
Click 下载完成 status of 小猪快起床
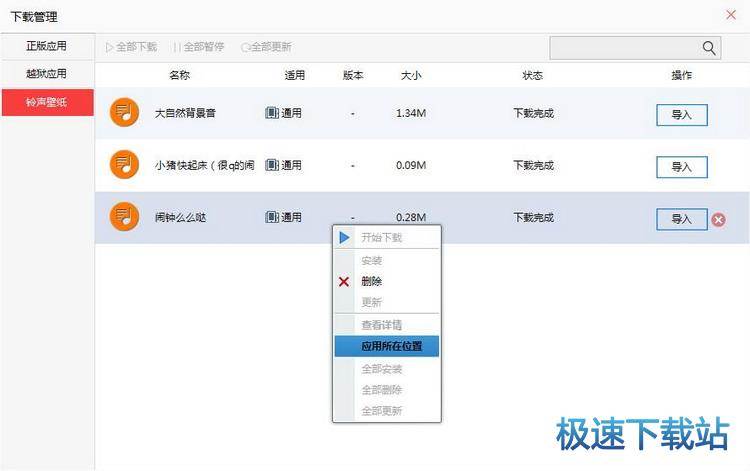[533, 165]
